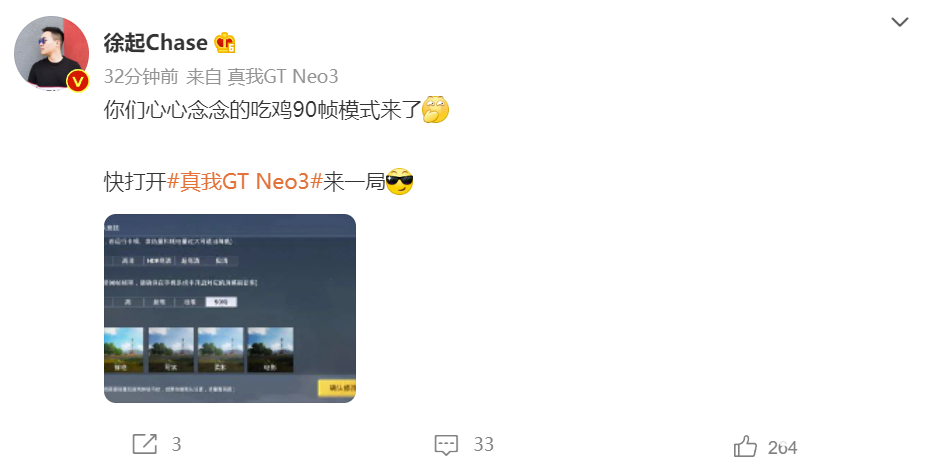Screen dimensions: 927x464
Task: Click the repost share icon
Action: pos(145,444)
